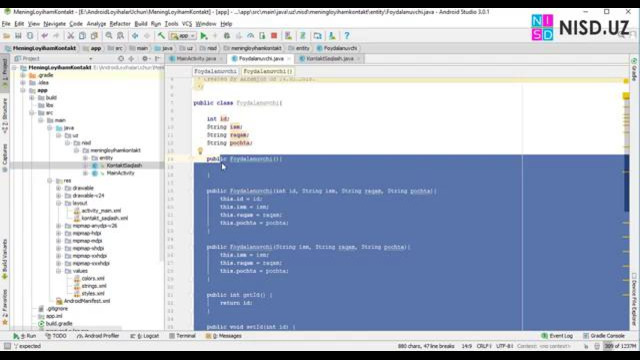Click the Save All toolbar icon
This screenshot has height=360, width=640.
18,36
